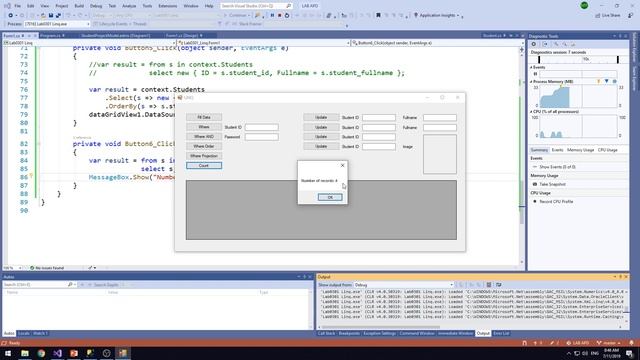Toggle bookmark icon in the toolbar

[x=378, y=15]
